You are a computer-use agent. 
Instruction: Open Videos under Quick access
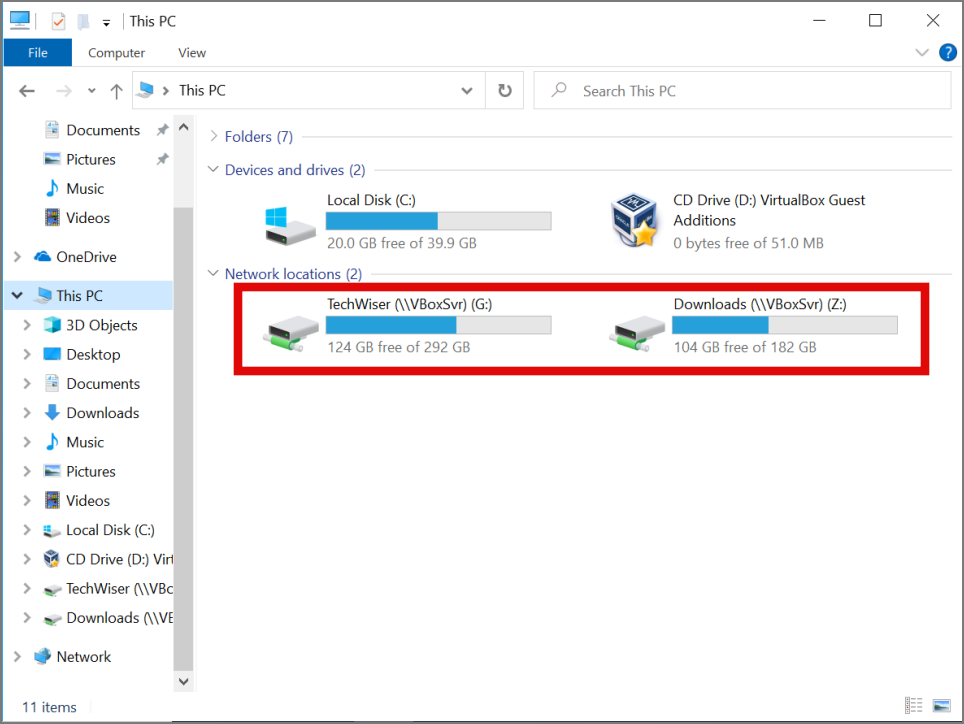[x=77, y=218]
